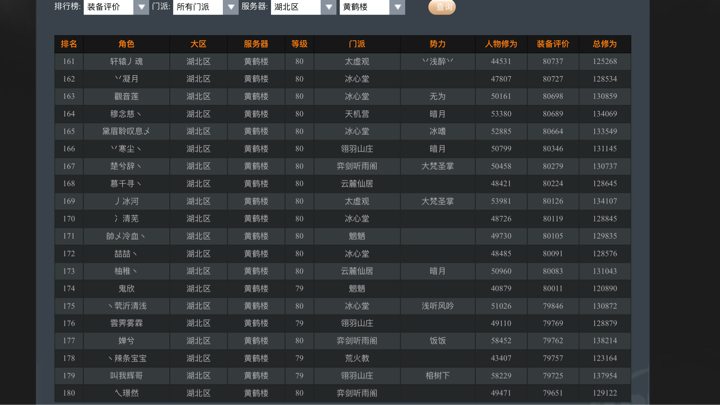Select character name 鬼欣
This screenshot has width=720, height=405.
pyautogui.click(x=126, y=288)
